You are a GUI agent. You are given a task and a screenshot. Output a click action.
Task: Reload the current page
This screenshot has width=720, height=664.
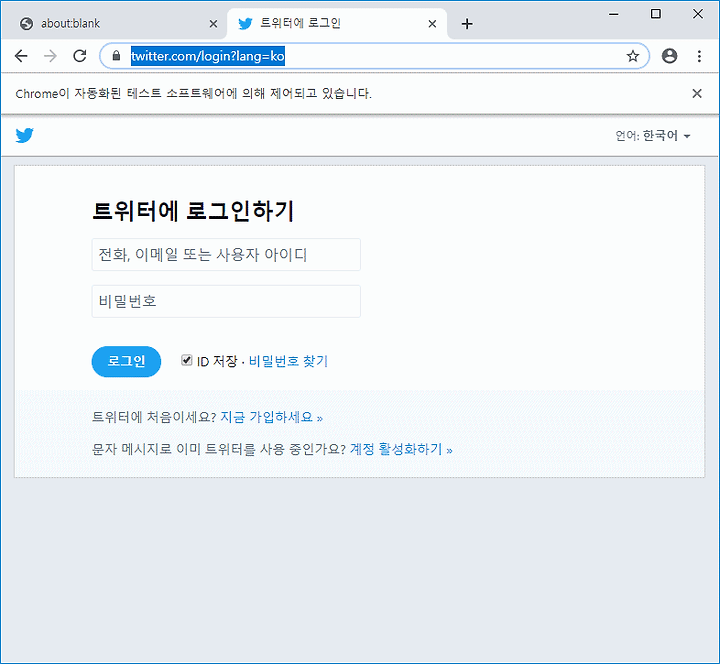(x=80, y=56)
